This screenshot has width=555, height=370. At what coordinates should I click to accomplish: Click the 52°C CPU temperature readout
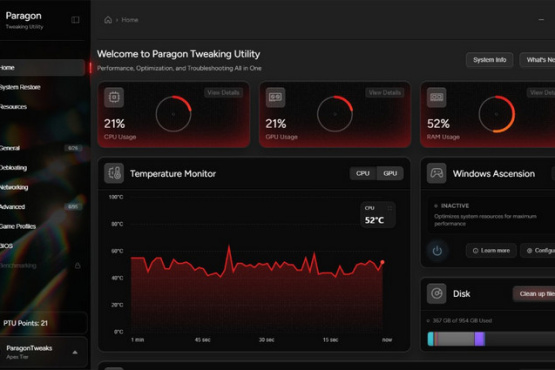(374, 220)
